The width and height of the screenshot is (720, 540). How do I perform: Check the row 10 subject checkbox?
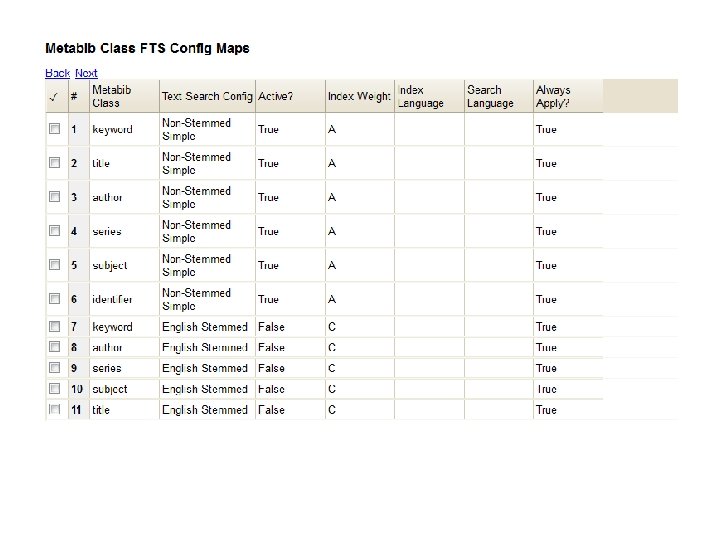point(55,389)
